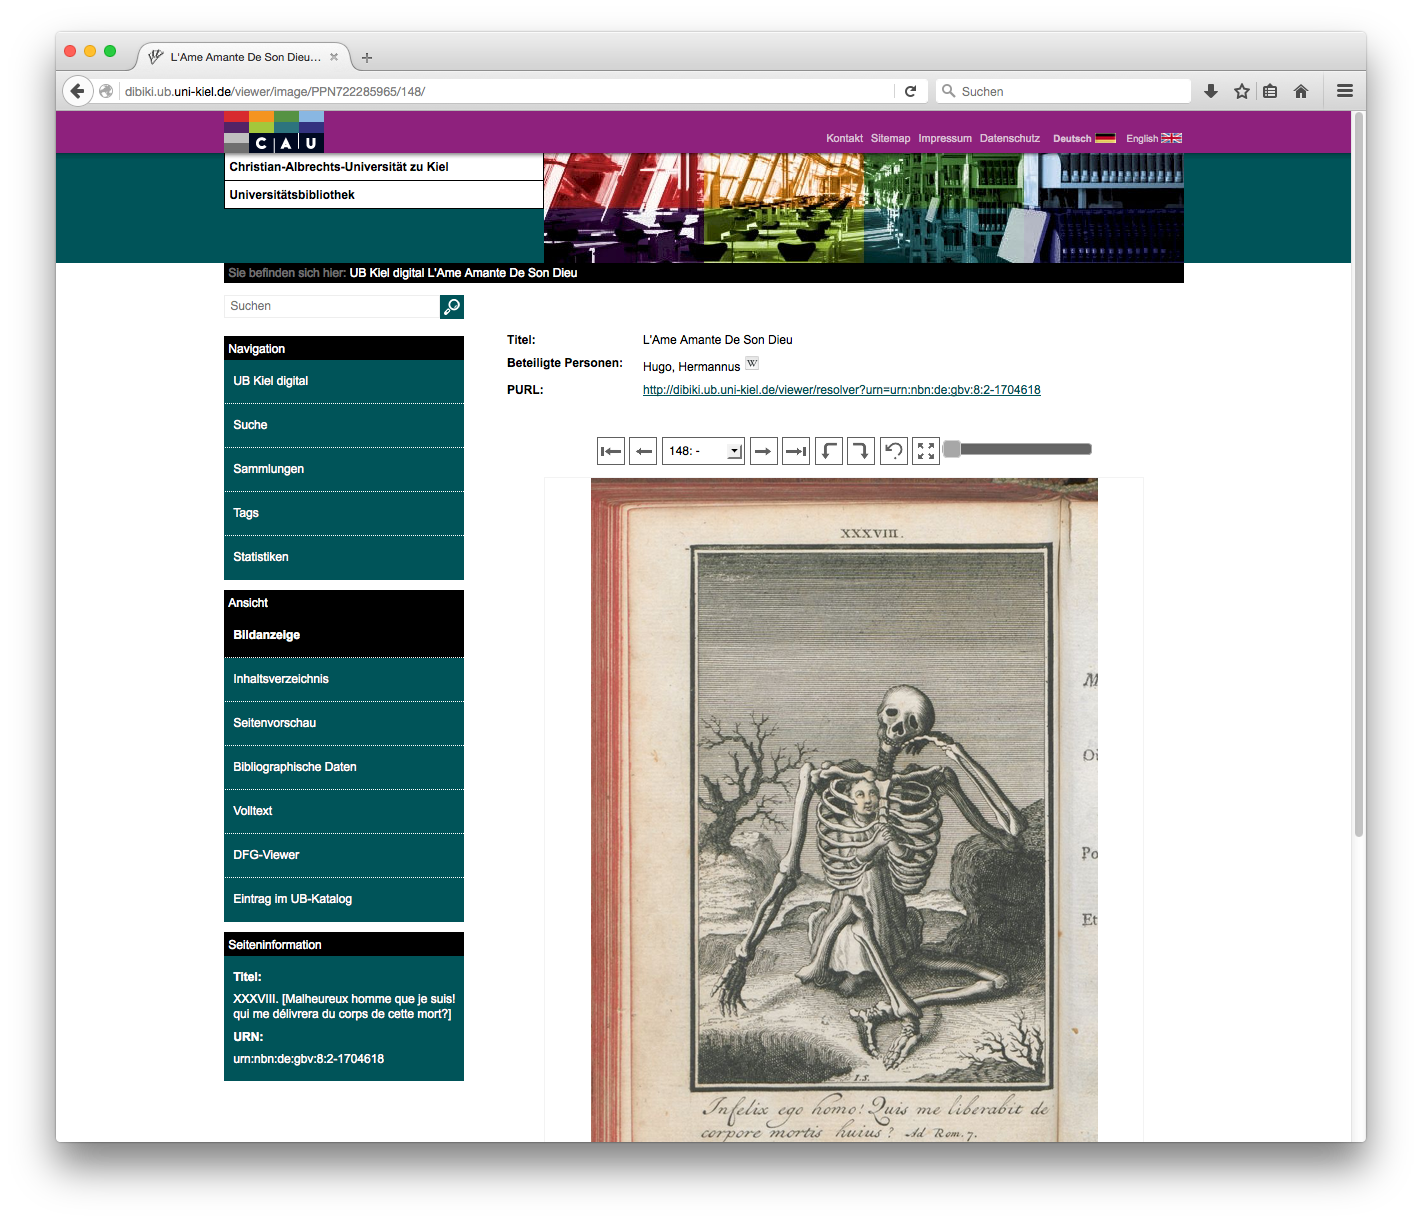Switch to Inhaltsverzeichnis view
The height and width of the screenshot is (1222, 1422).
pyautogui.click(x=344, y=679)
